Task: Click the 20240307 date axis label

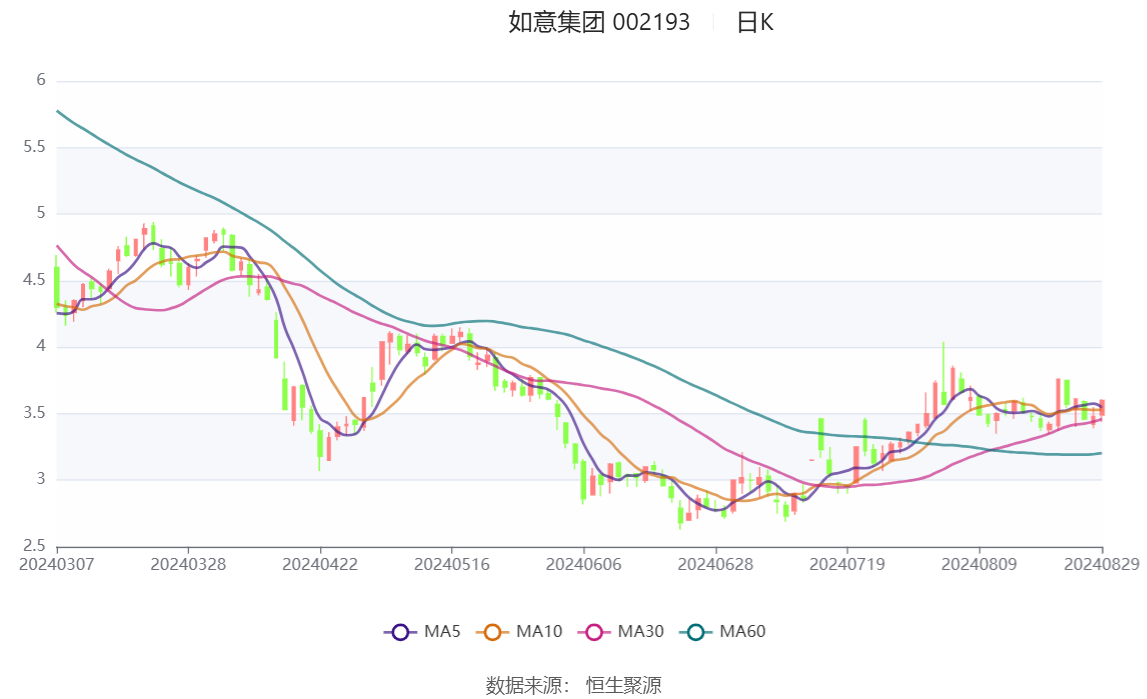Action: pos(57,565)
